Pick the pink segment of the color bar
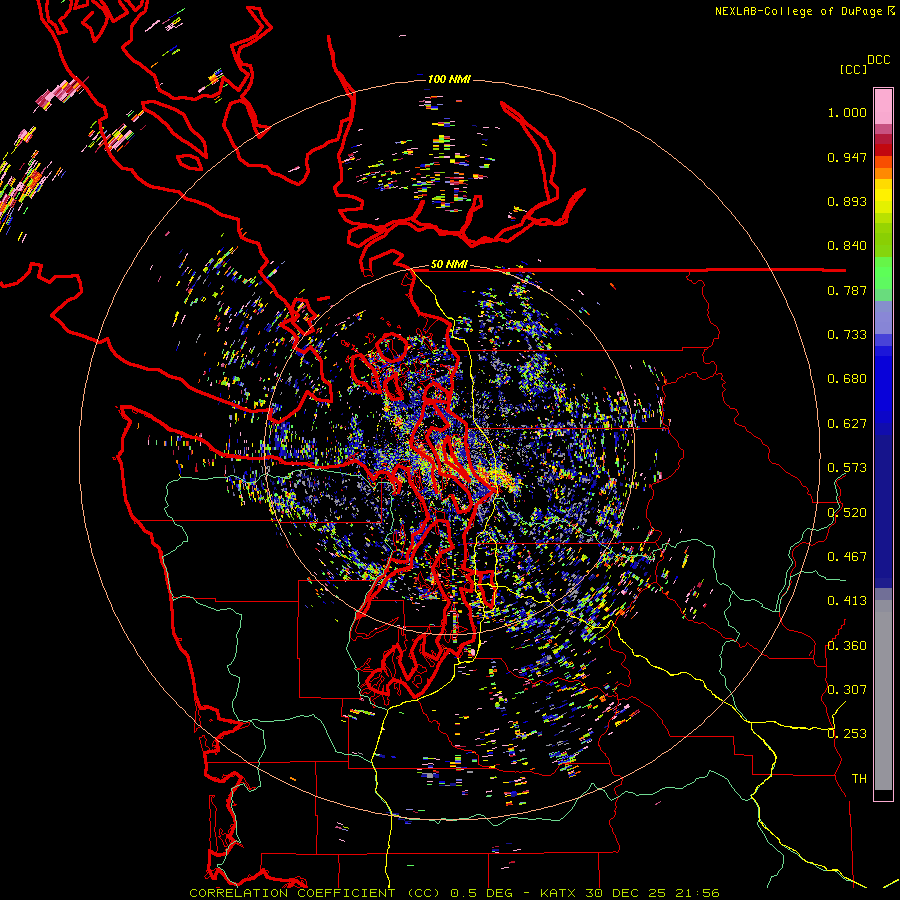The image size is (900, 900). [x=883, y=107]
